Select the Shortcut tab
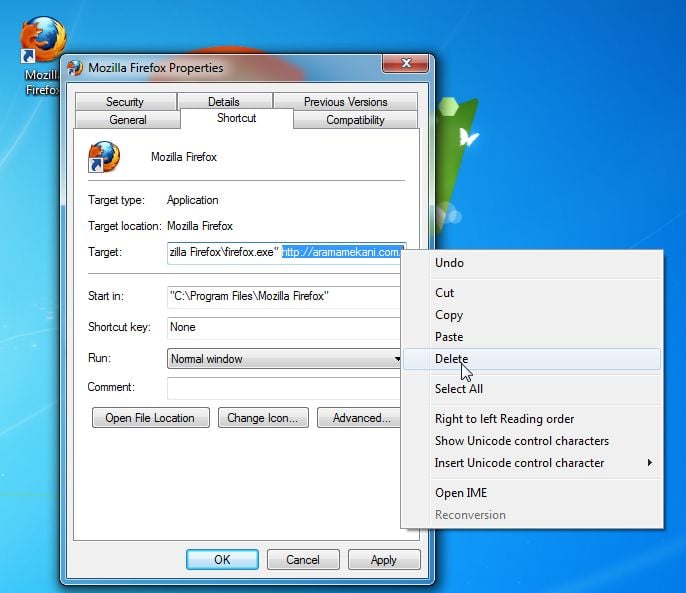This screenshot has width=686, height=593. [x=236, y=118]
